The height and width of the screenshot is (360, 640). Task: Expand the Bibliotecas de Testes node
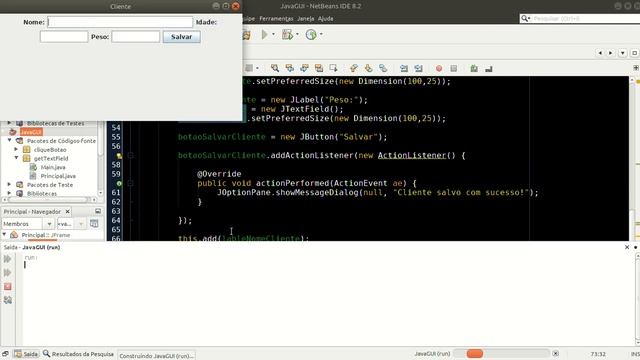click(x=9, y=123)
